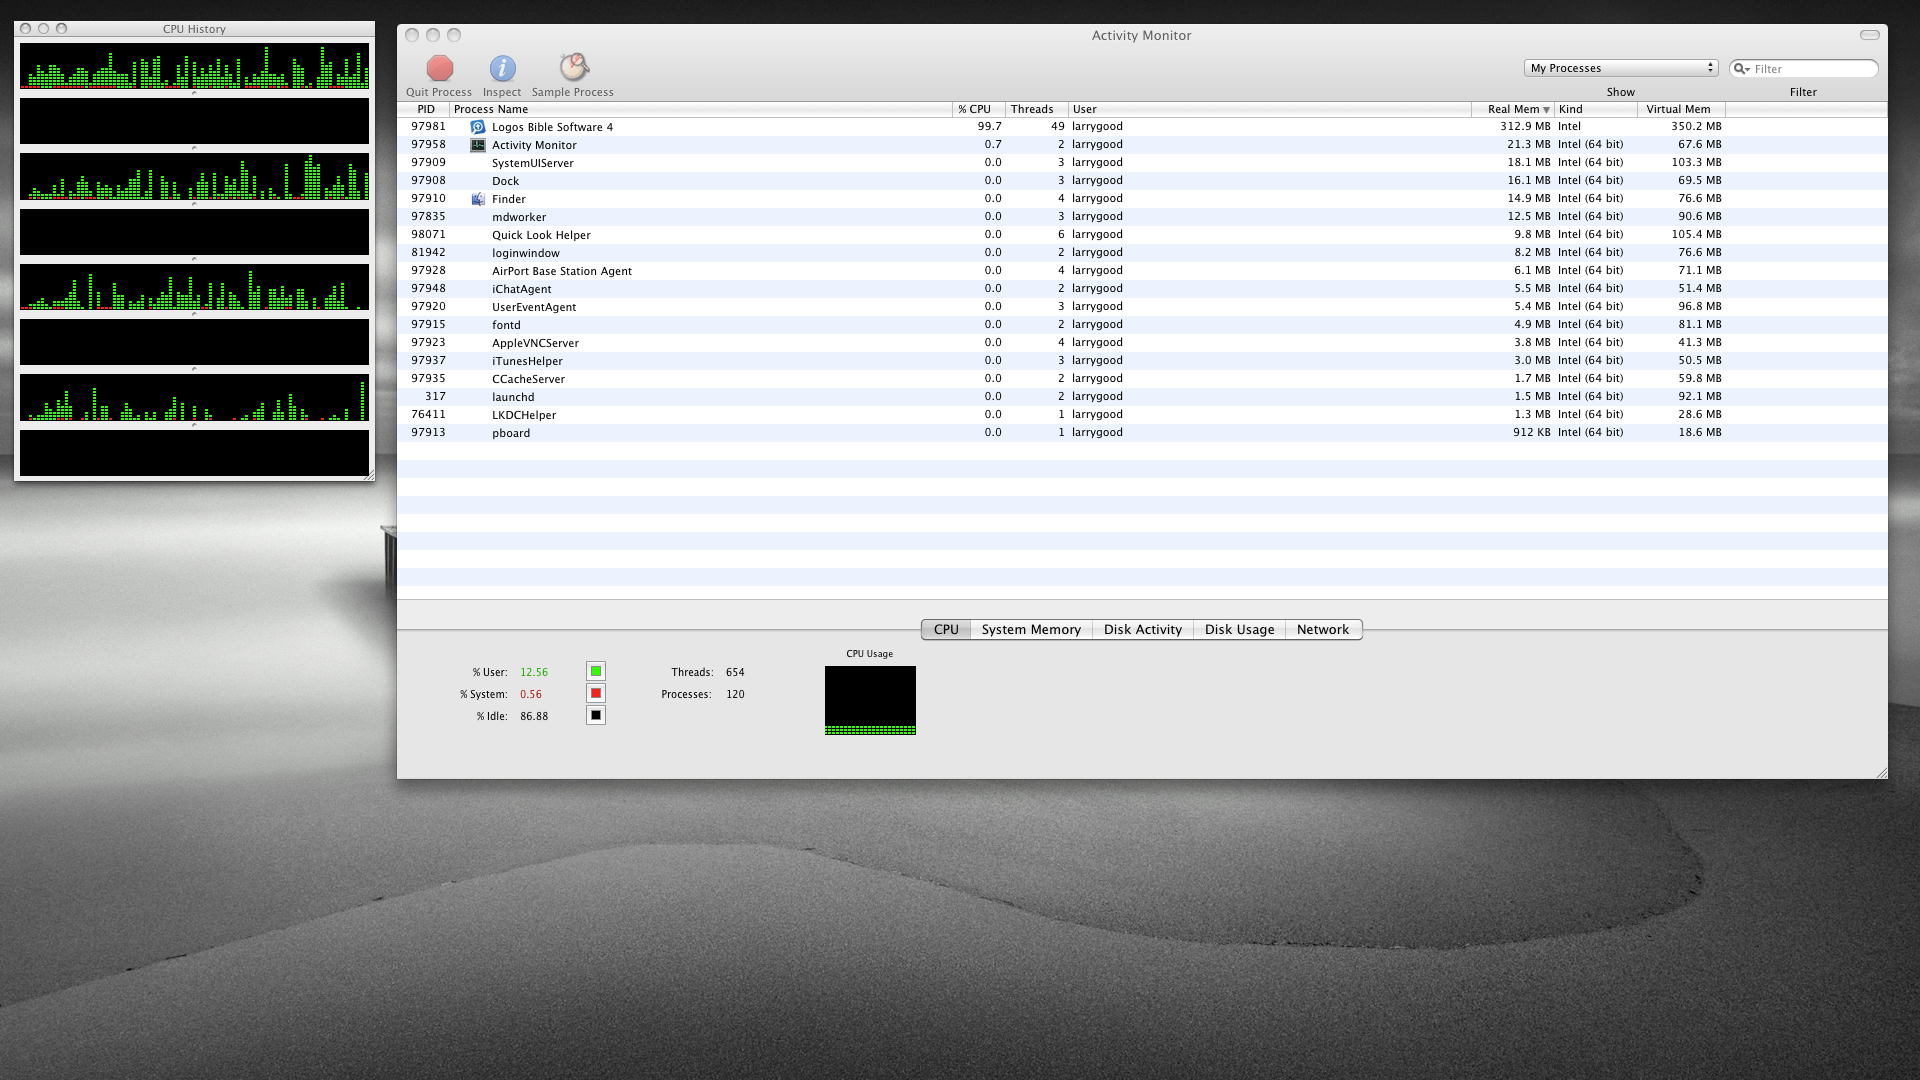Click the Sample Process icon
The height and width of the screenshot is (1080, 1920).
coord(573,67)
